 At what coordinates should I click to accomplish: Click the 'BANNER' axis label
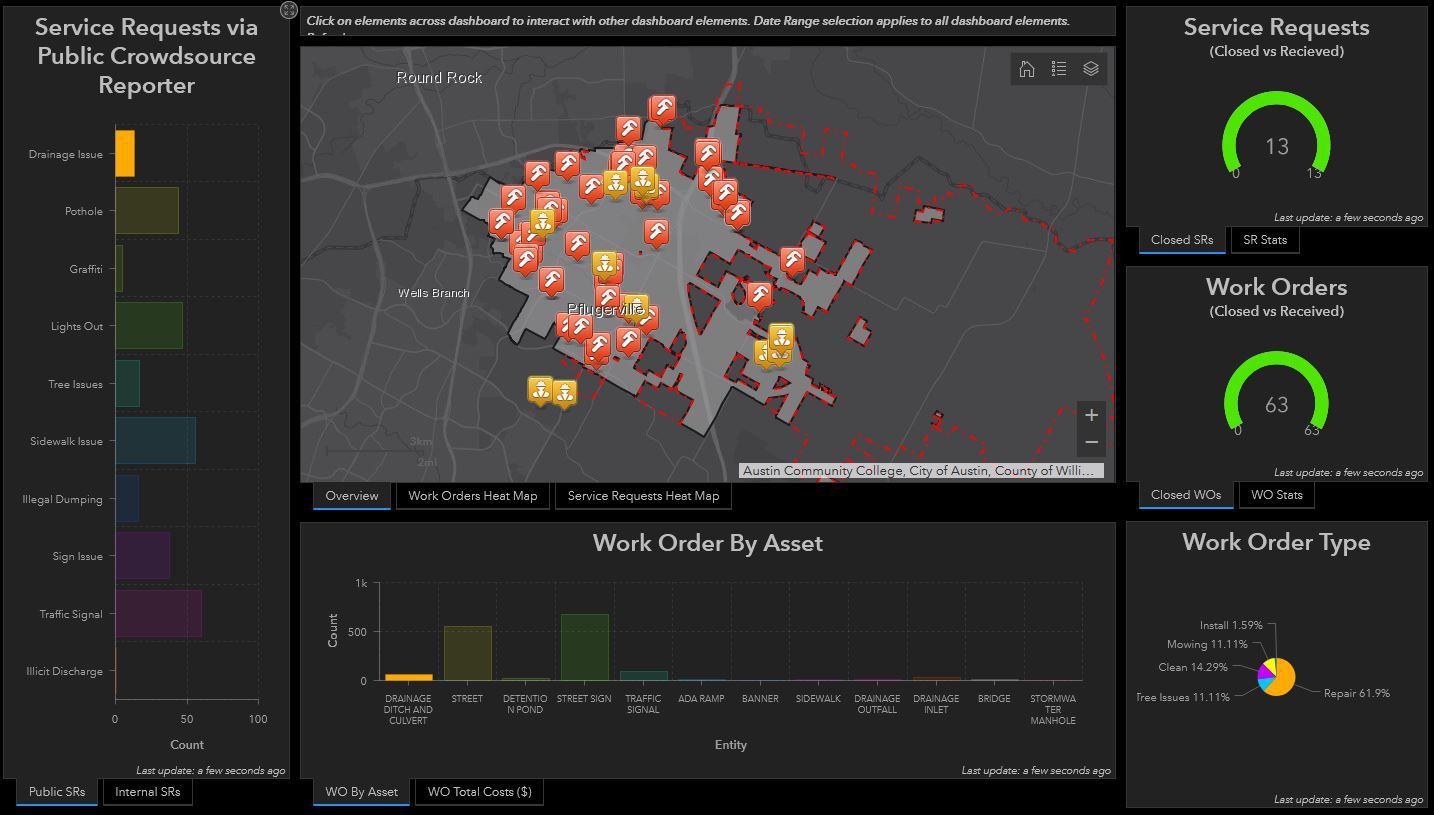tap(760, 699)
